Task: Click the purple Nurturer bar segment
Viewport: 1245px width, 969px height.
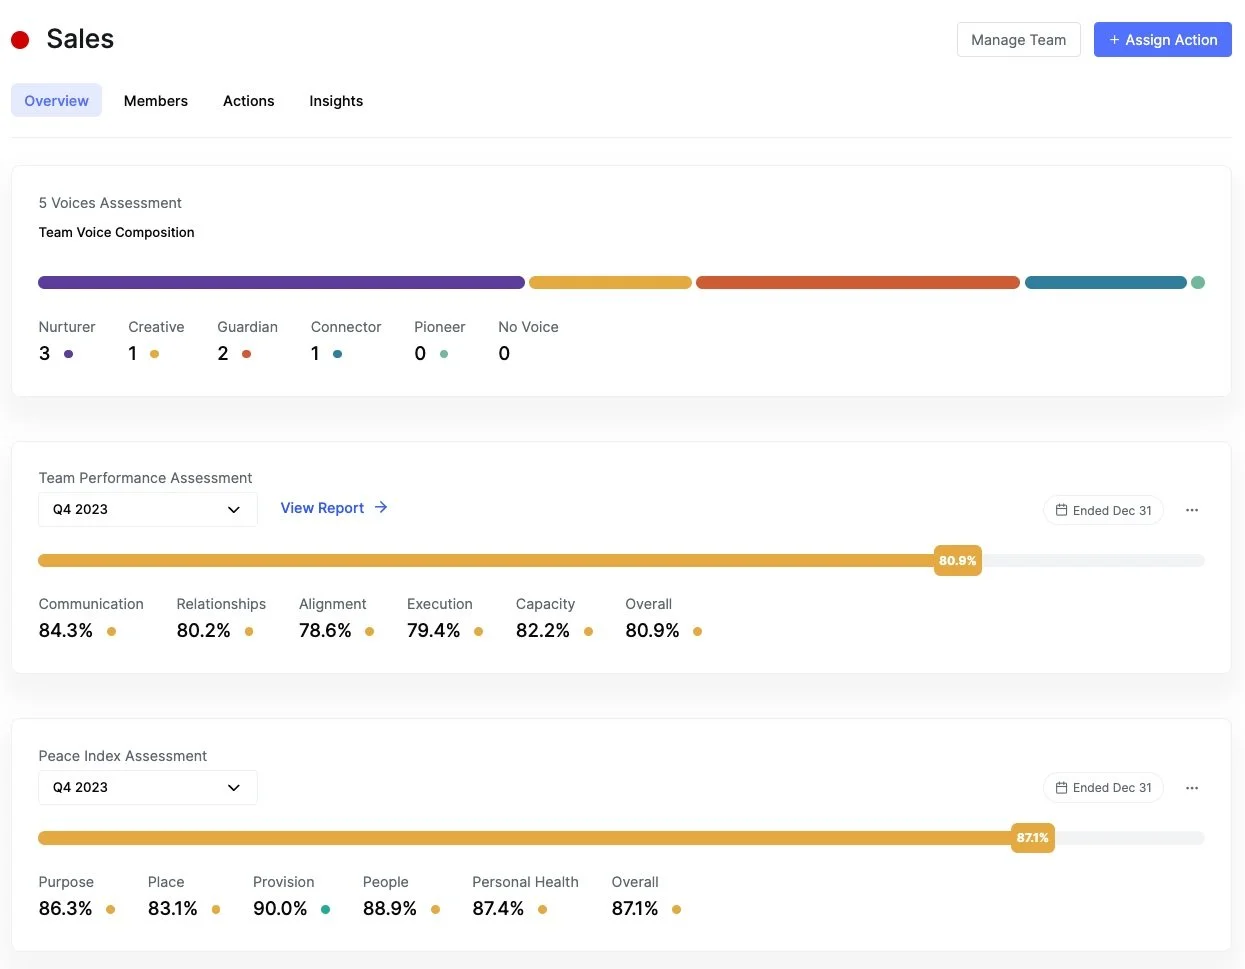Action: click(281, 283)
